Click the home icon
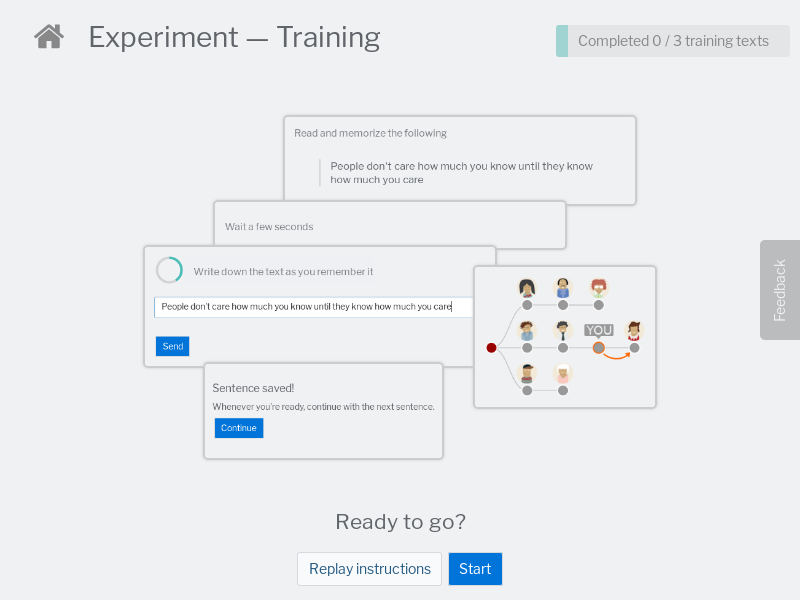Image resolution: width=800 pixels, height=600 pixels. tap(49, 37)
